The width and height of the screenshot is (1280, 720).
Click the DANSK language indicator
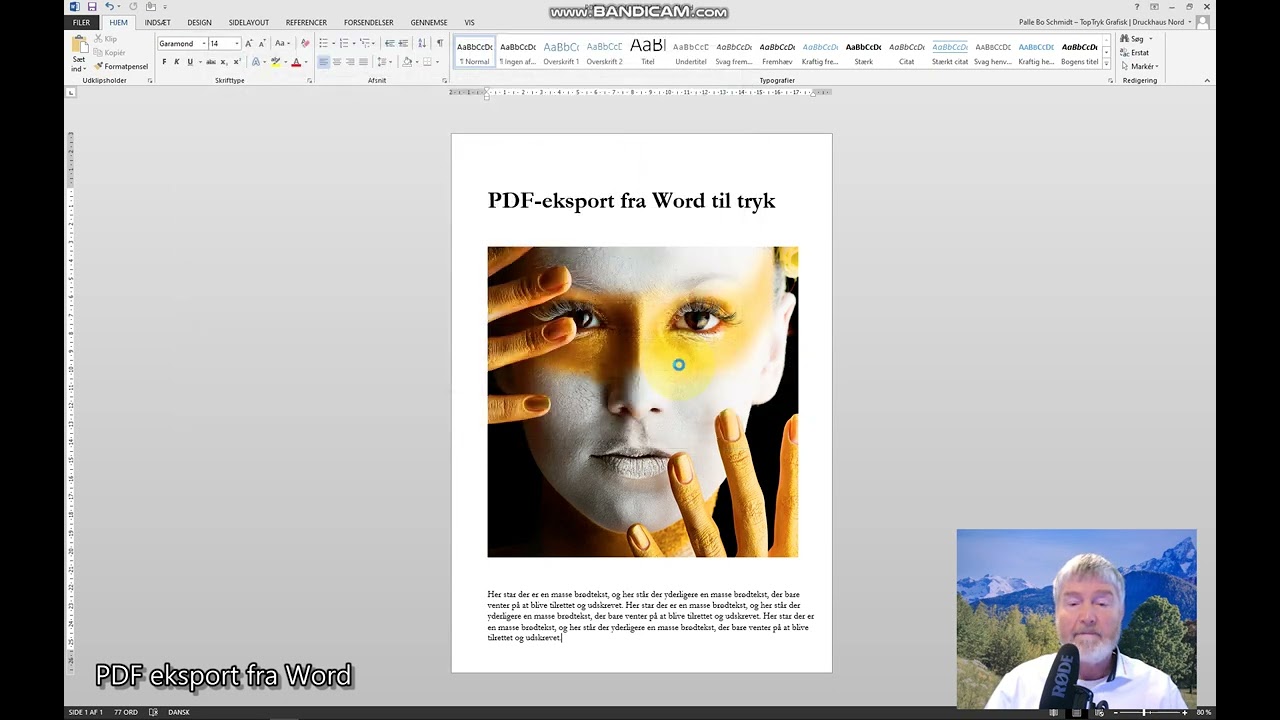[x=179, y=712]
